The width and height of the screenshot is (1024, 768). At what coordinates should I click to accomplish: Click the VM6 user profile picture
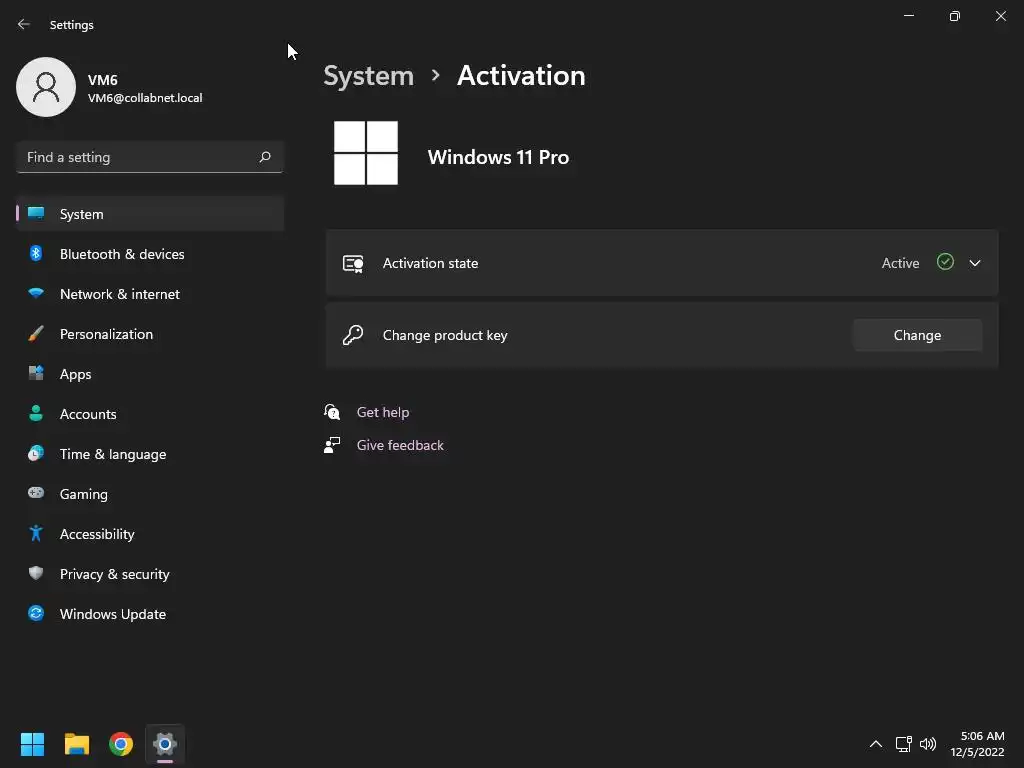[46, 87]
